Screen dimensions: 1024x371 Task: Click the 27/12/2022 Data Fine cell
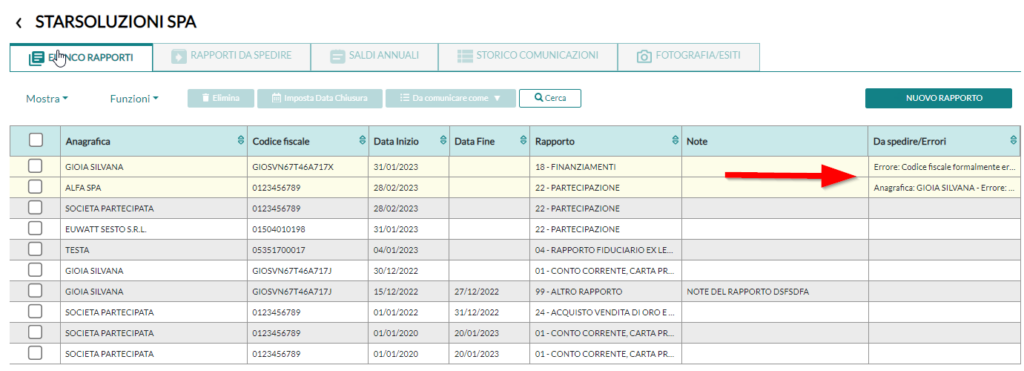click(489, 291)
